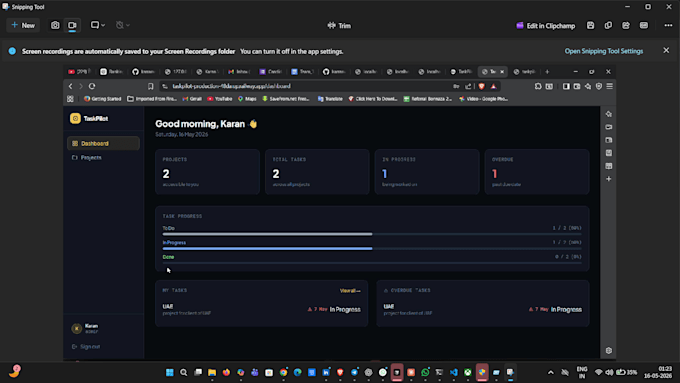680x383 pixels.
Task: Click the Karan user avatar
Action: pyautogui.click(x=76, y=328)
